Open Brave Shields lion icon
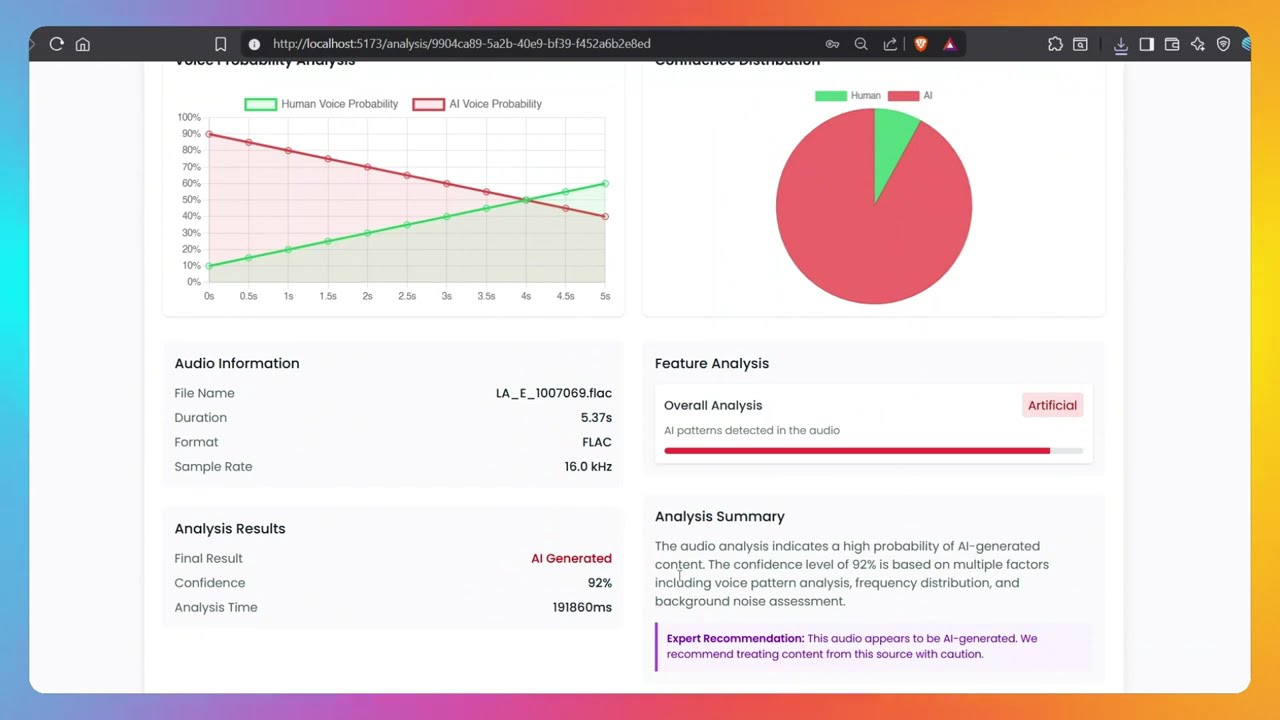Screen dimensions: 1280x720 coord(921,44)
